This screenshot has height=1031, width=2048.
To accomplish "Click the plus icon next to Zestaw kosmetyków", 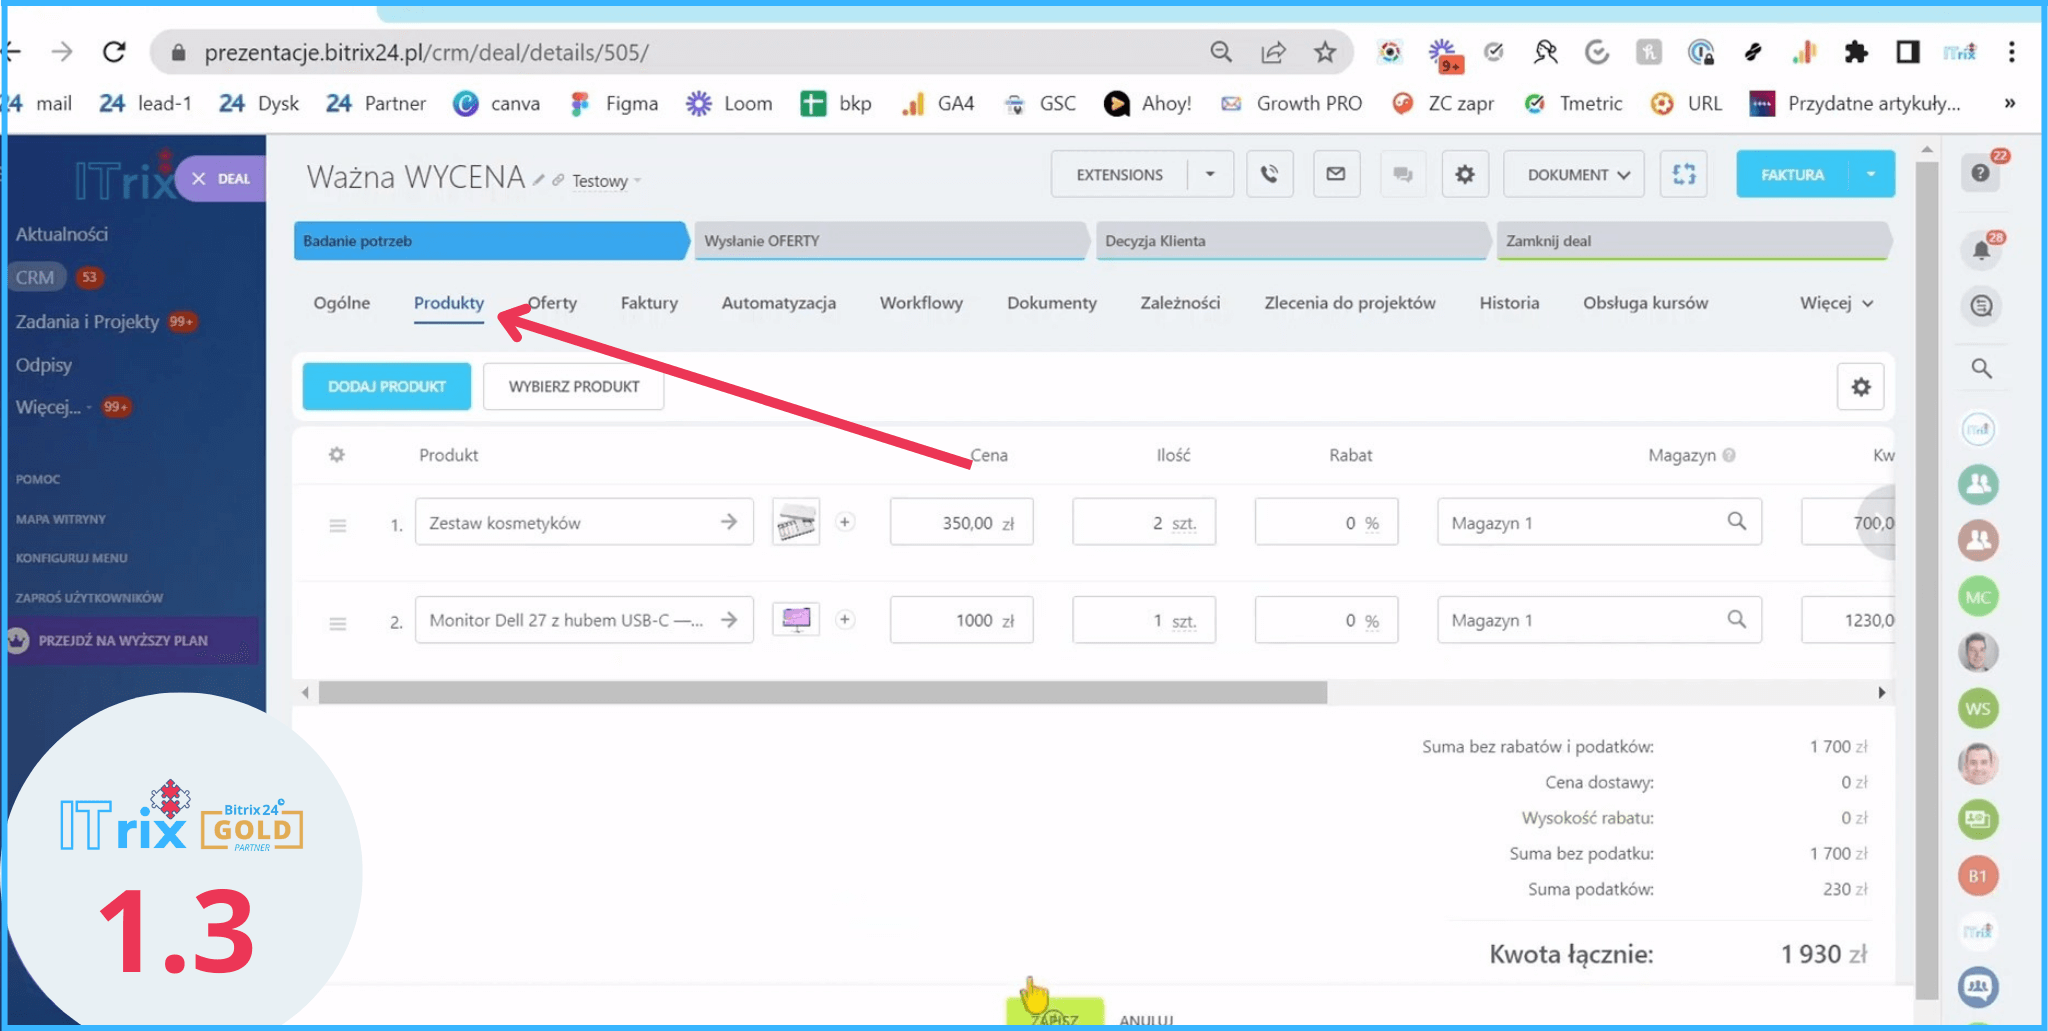I will (x=845, y=522).
